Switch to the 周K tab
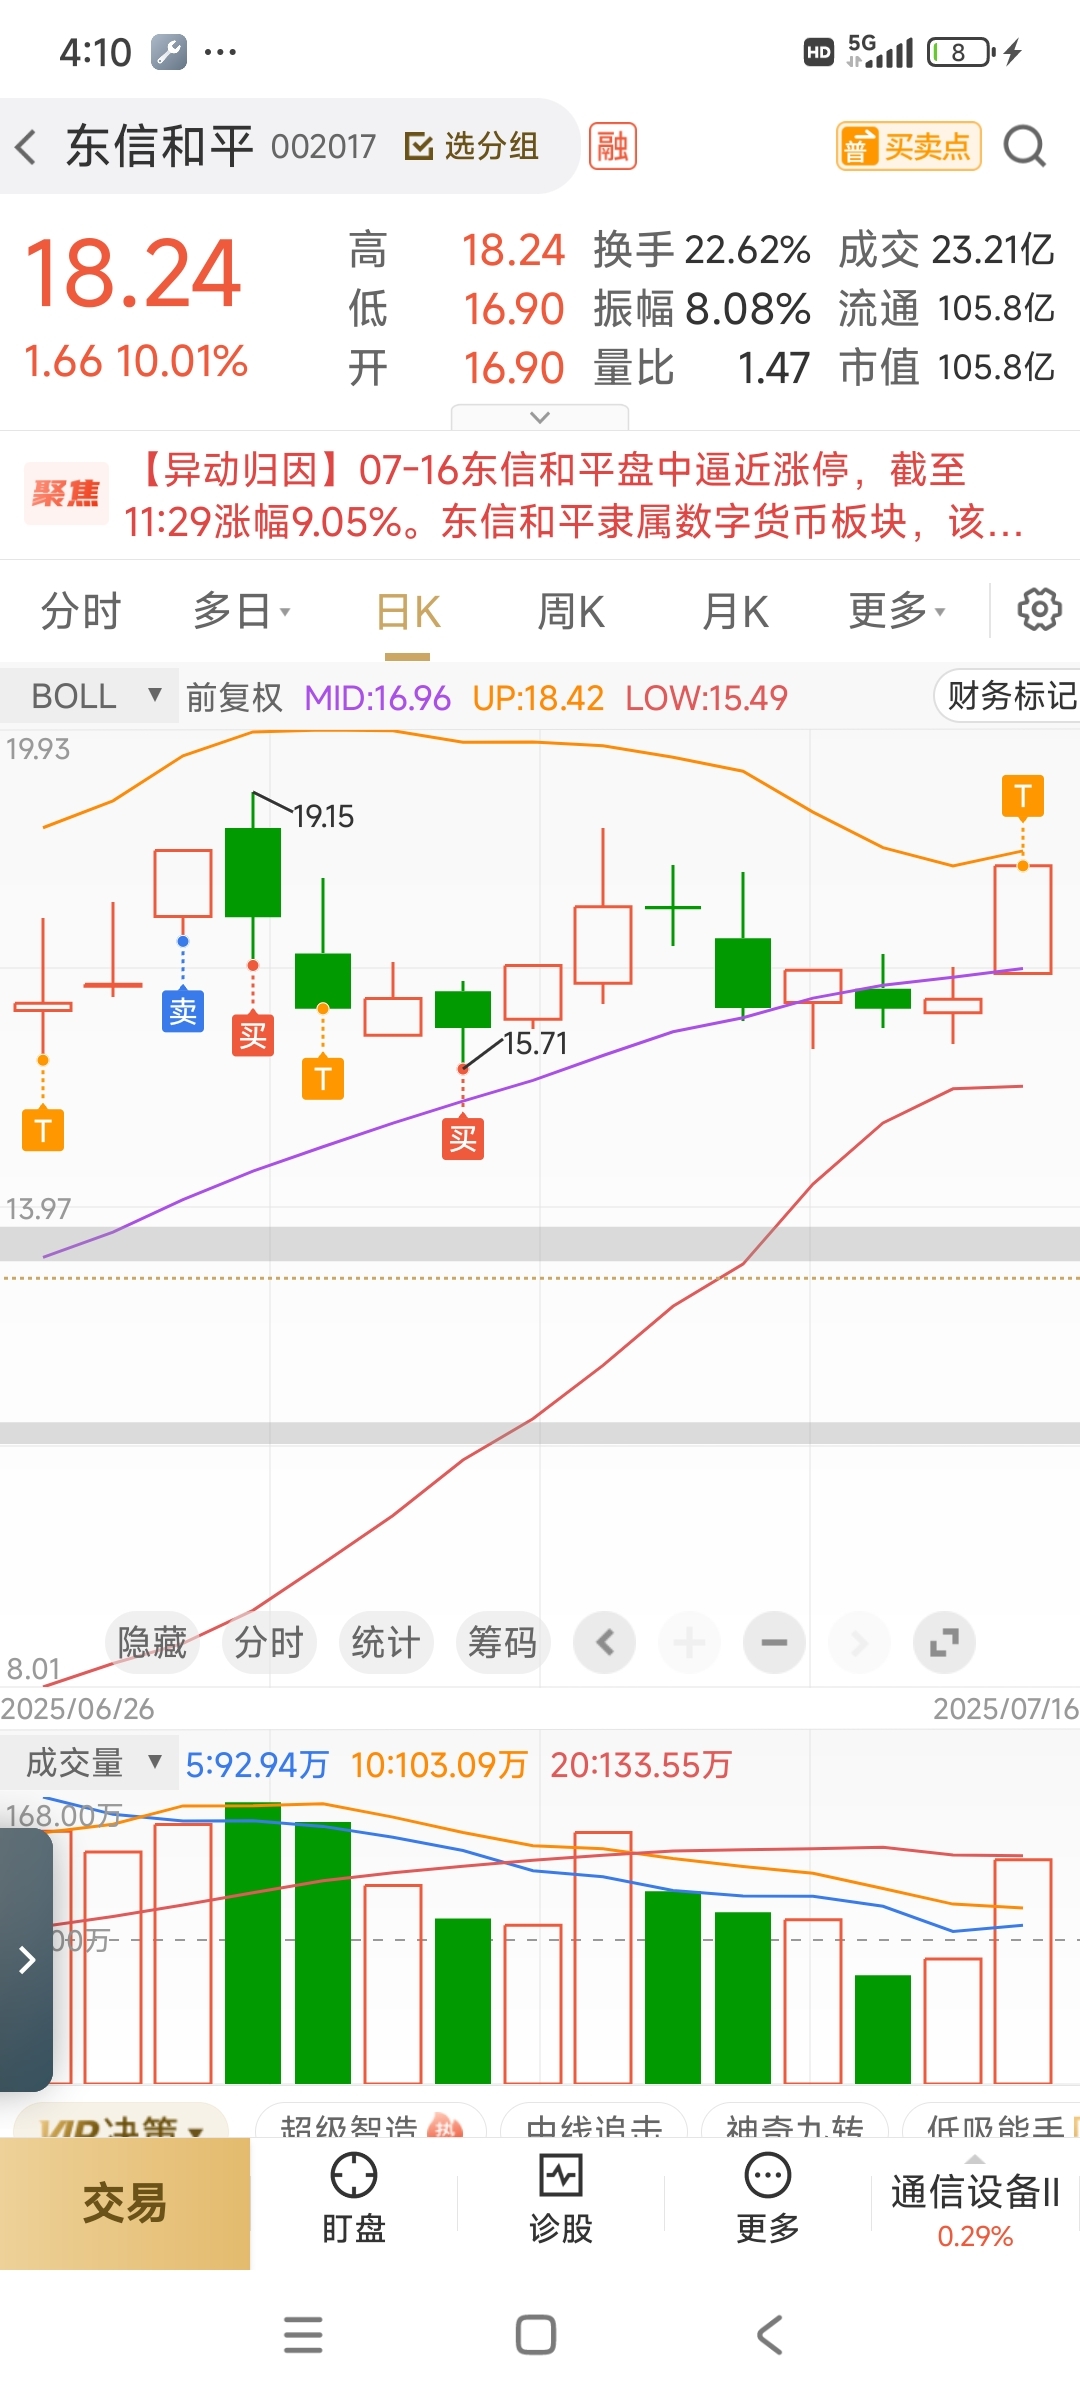The image size is (1080, 2400). click(571, 611)
